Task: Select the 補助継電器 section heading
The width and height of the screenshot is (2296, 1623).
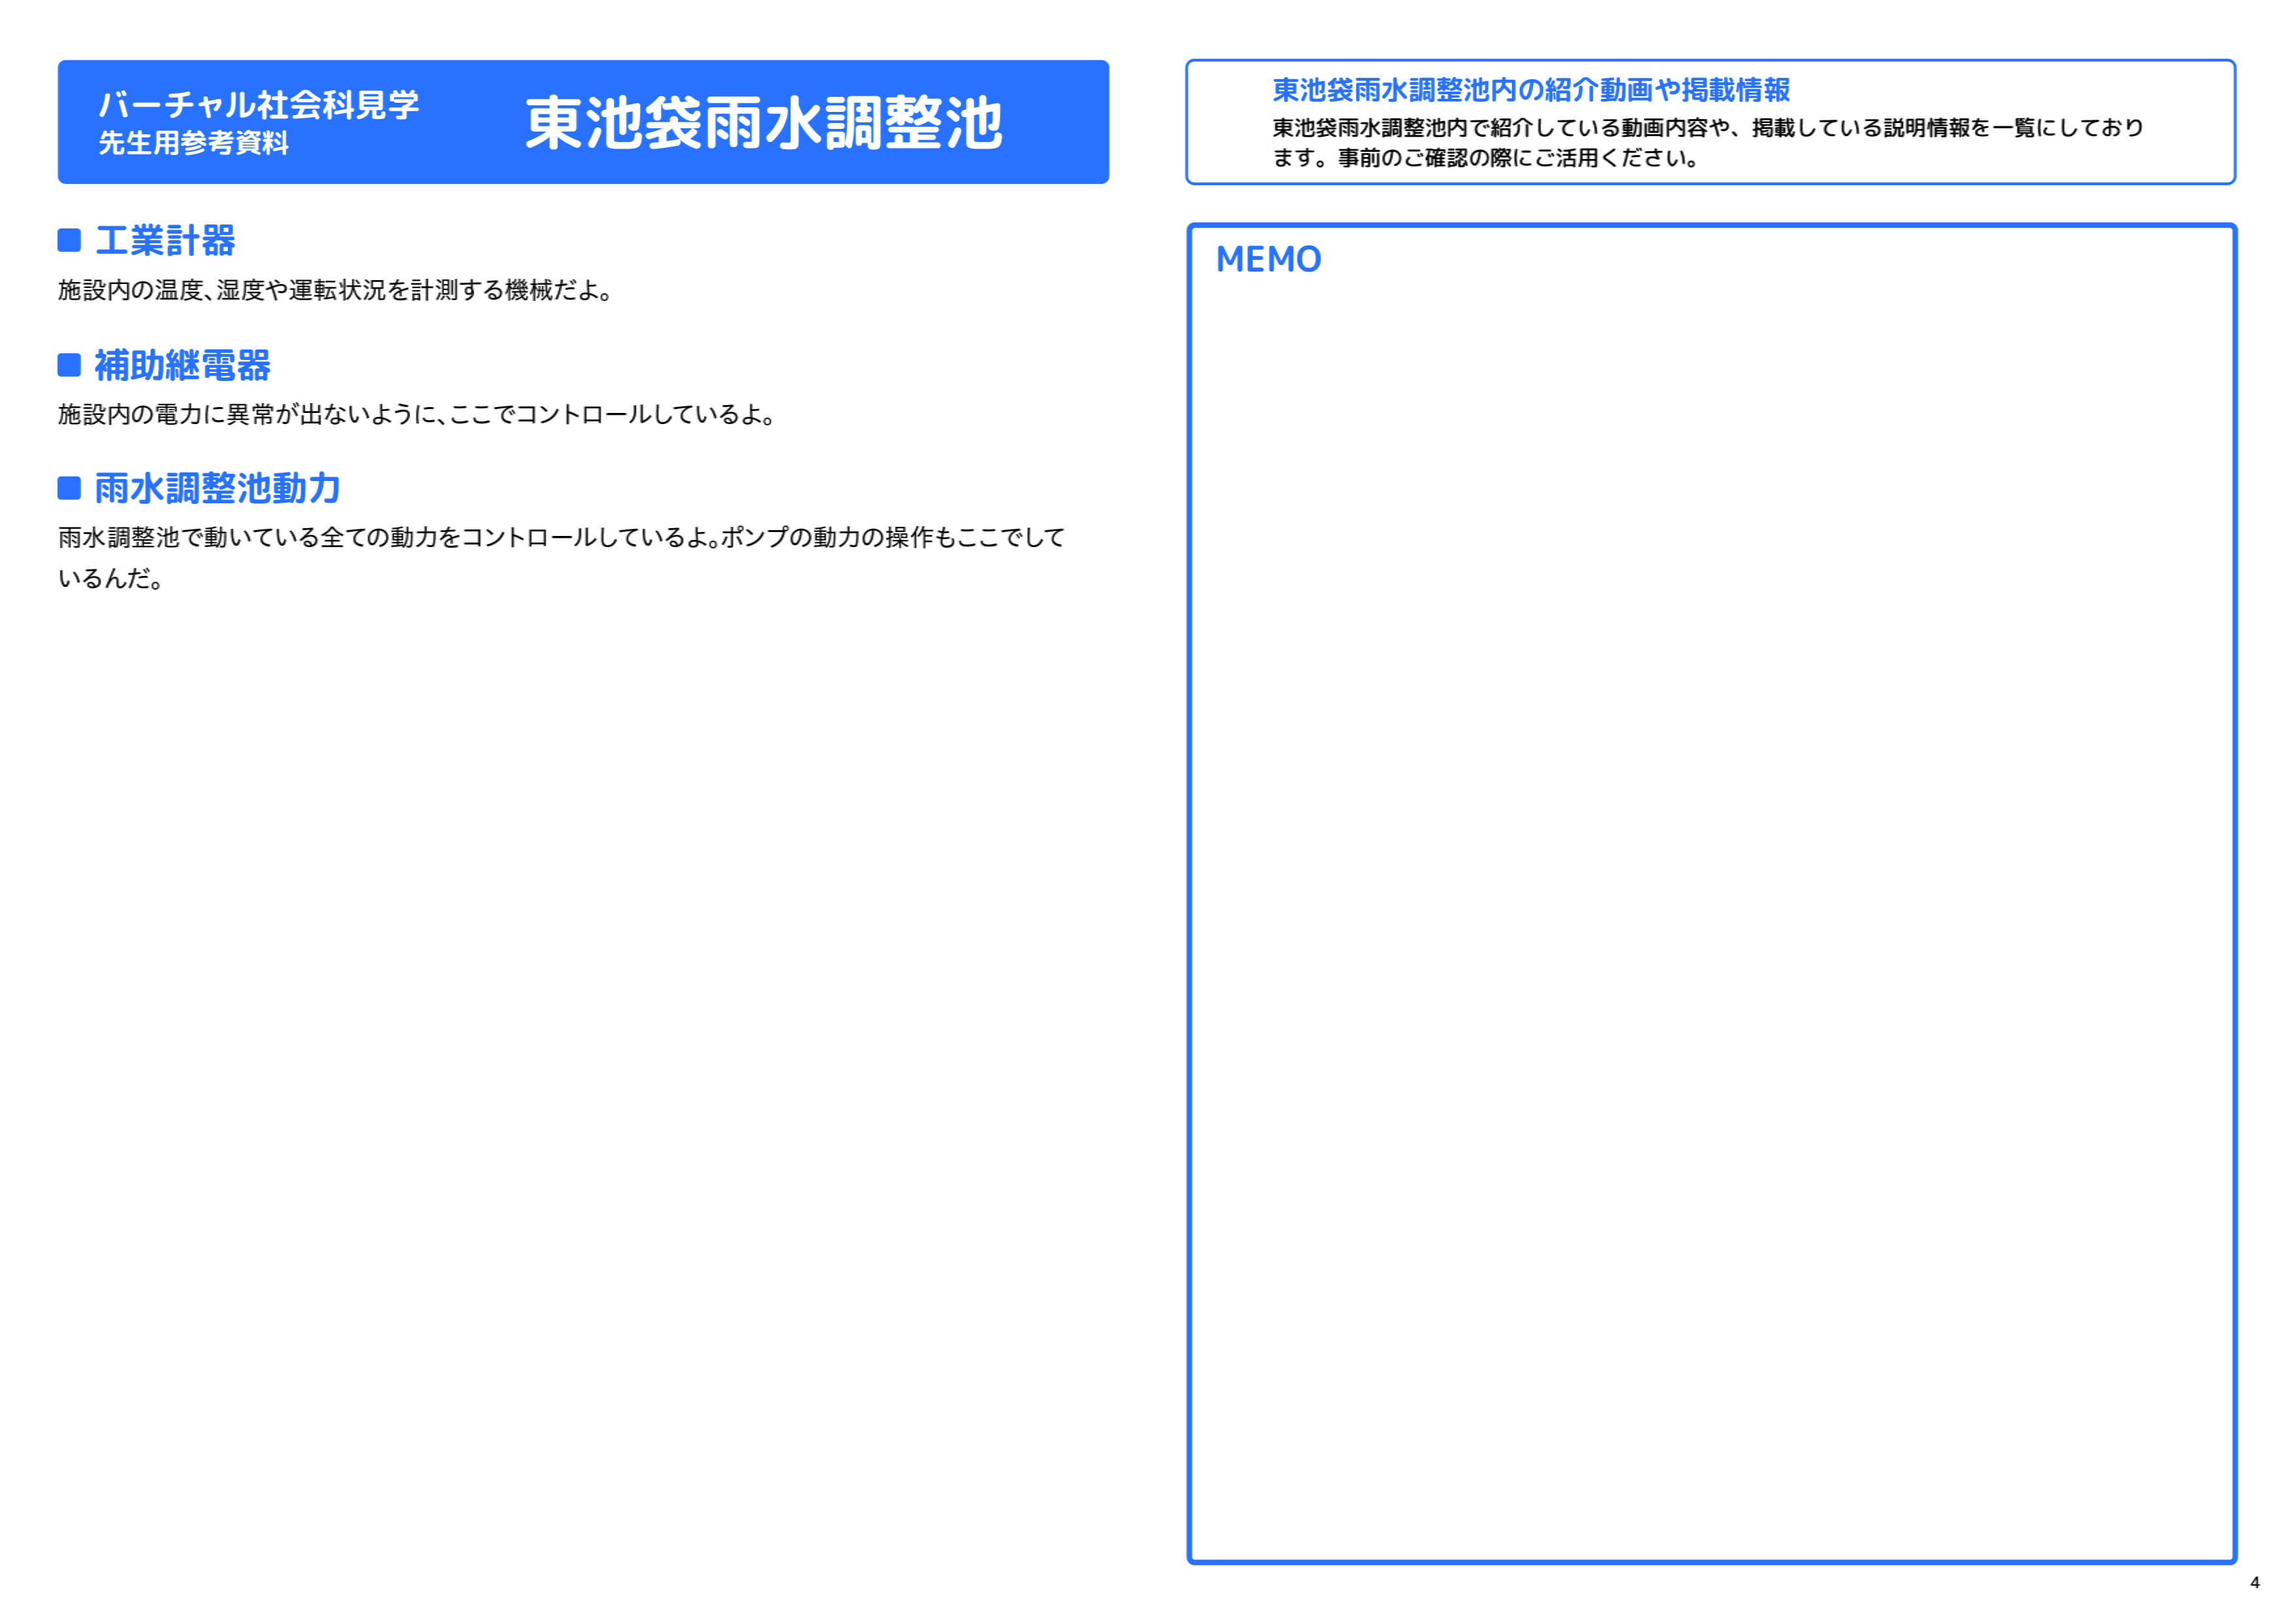Action: pos(183,365)
